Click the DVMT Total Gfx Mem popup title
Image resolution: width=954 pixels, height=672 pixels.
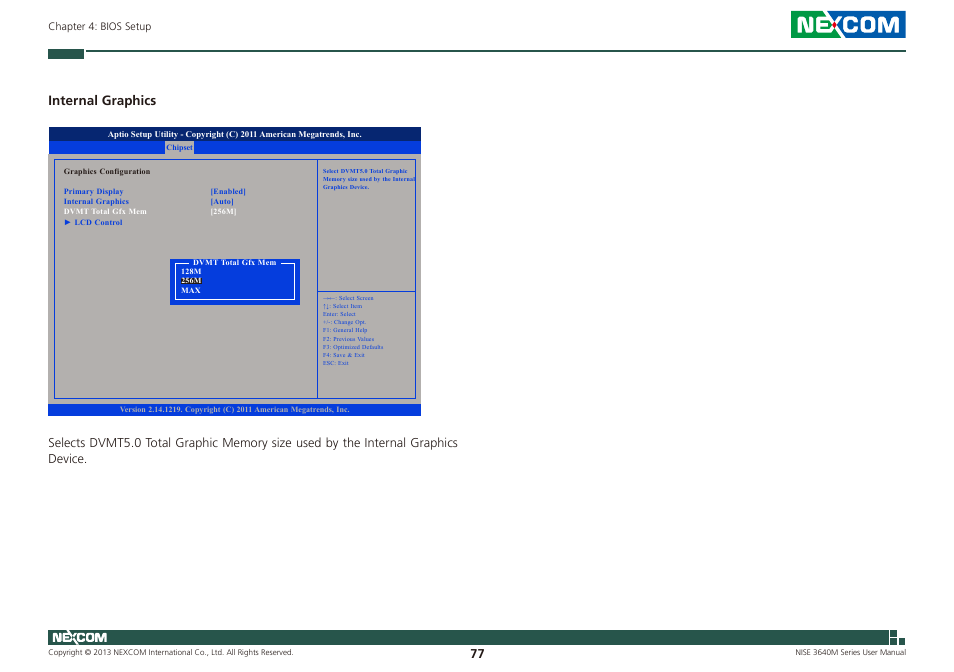235,263
